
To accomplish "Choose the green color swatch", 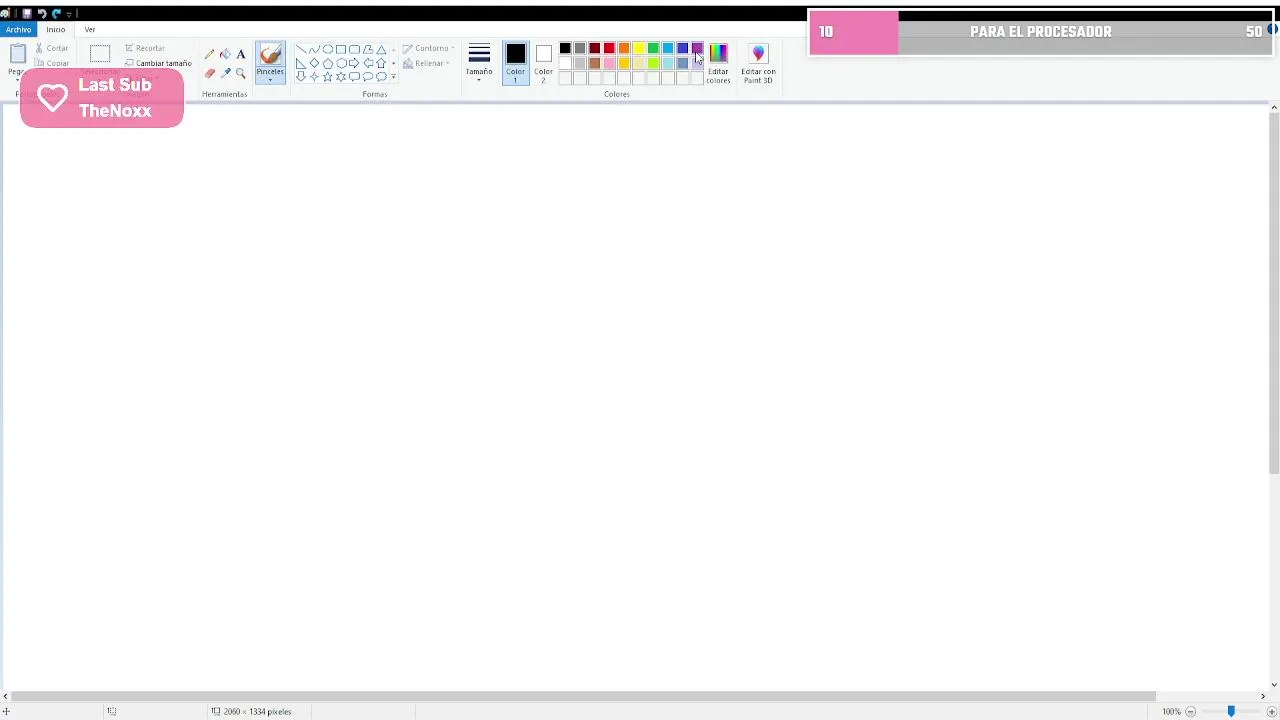I will tap(653, 48).
